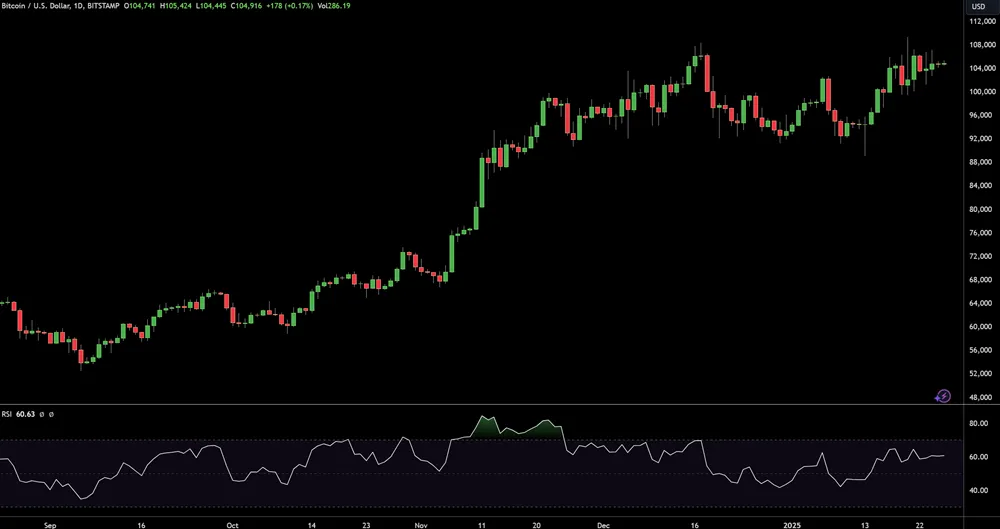Click the +178 (+0.17%) change value
1000x529 pixels.
point(290,5)
